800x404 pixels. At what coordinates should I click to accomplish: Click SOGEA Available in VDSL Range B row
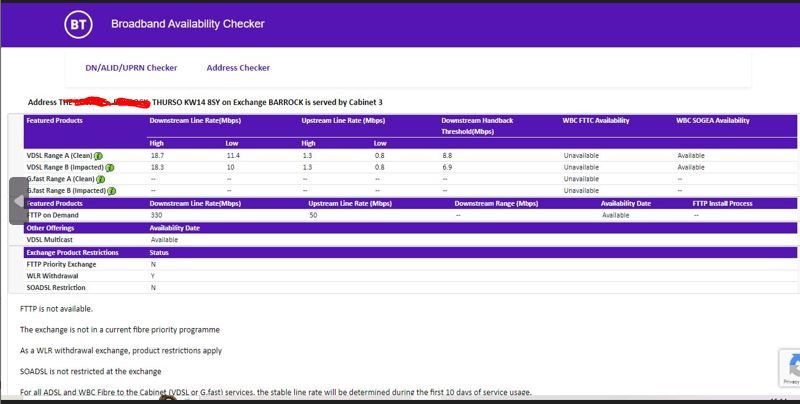(x=691, y=167)
